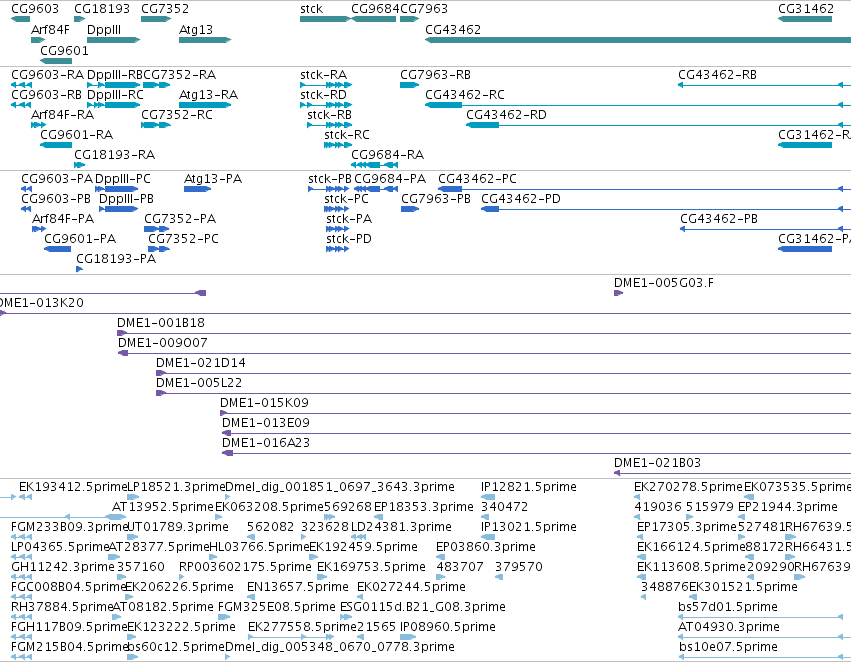Select protein CG9684-PA
The width and height of the screenshot is (851, 662).
pyautogui.click(x=376, y=189)
